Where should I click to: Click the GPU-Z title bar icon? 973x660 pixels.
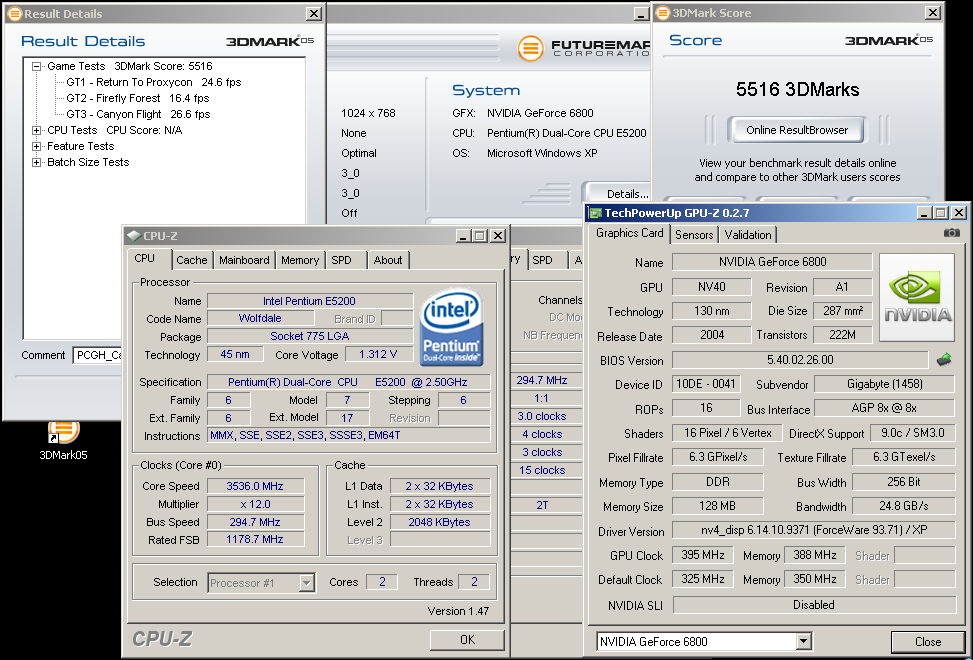(x=595, y=213)
